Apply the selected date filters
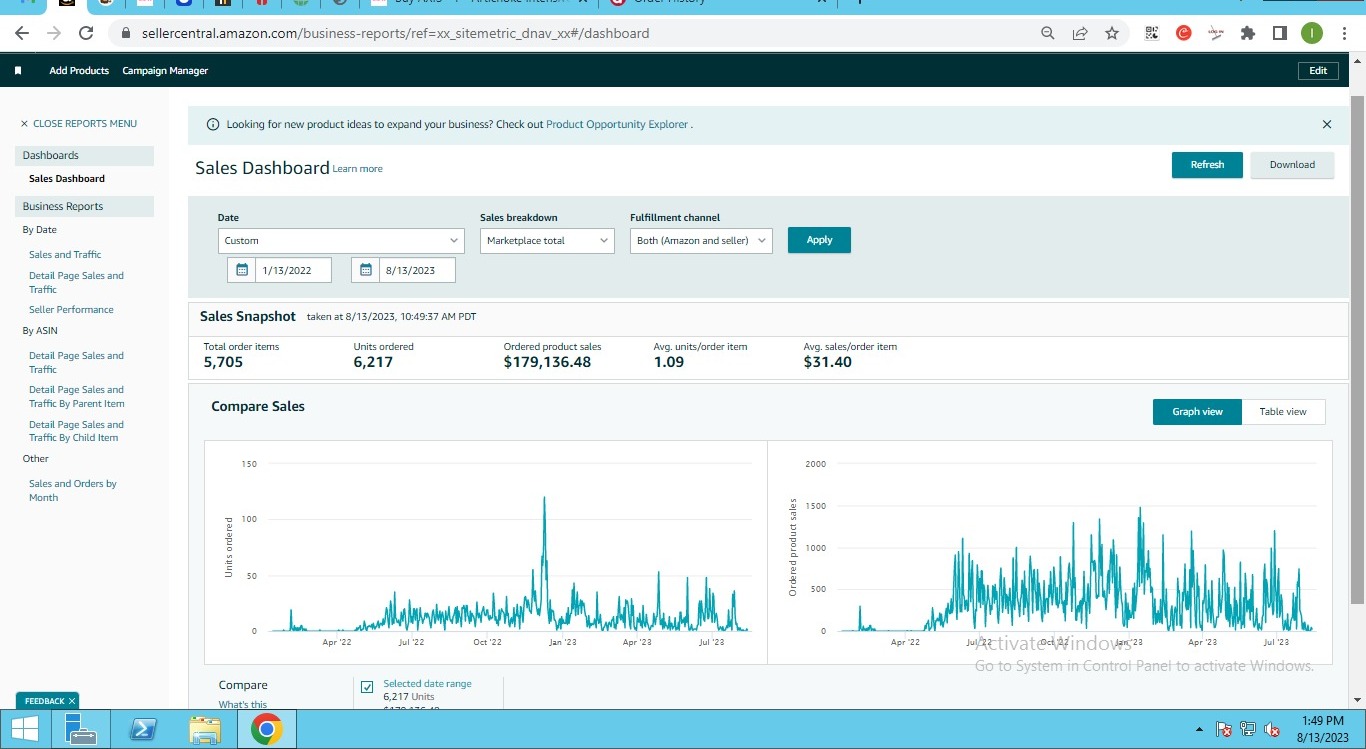 point(819,240)
